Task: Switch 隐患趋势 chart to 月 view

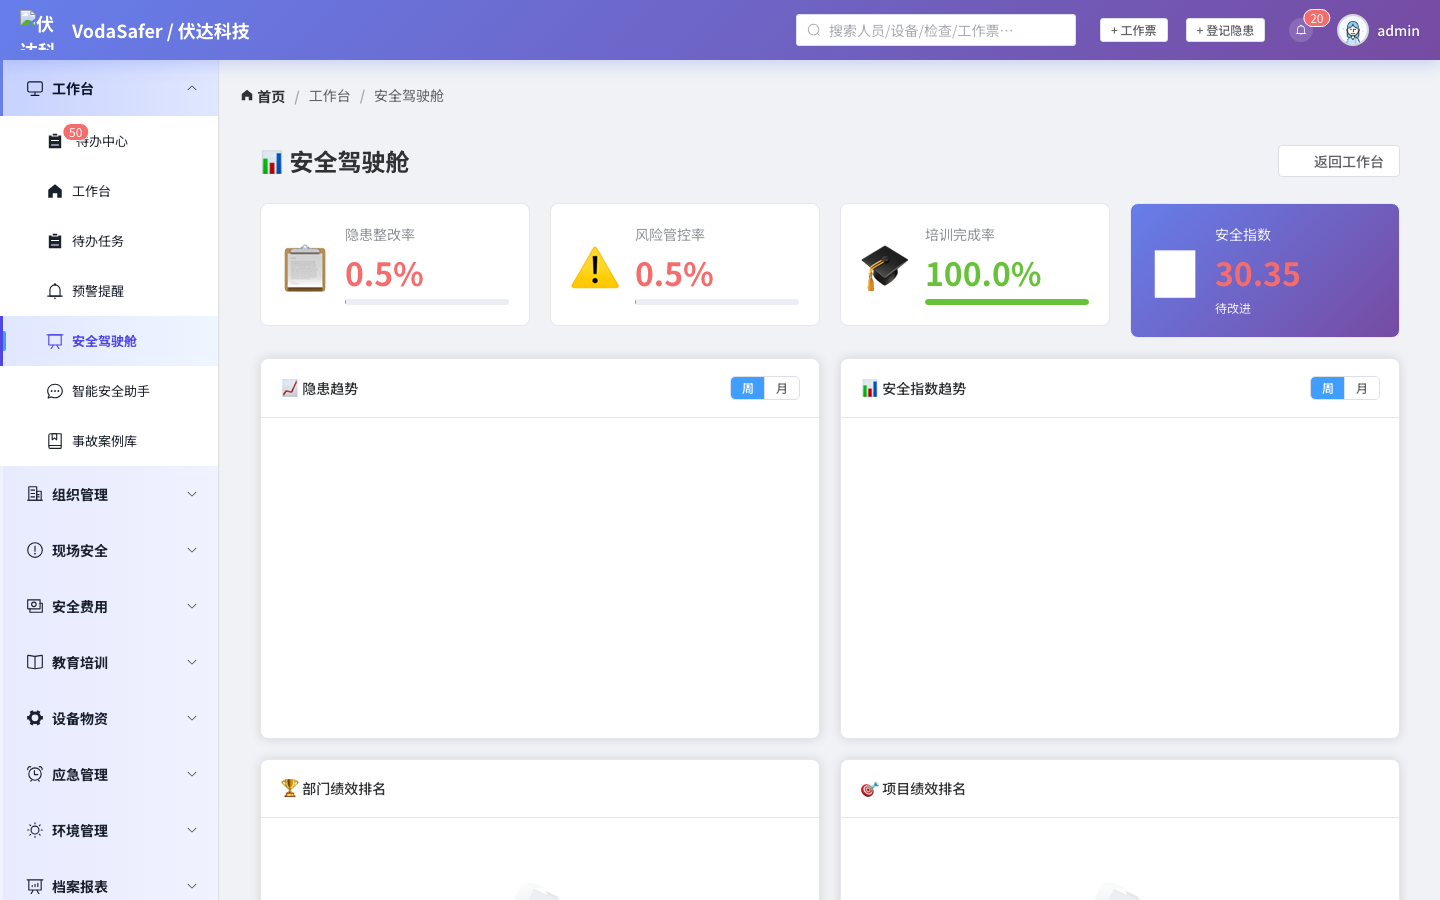Action: coord(782,388)
